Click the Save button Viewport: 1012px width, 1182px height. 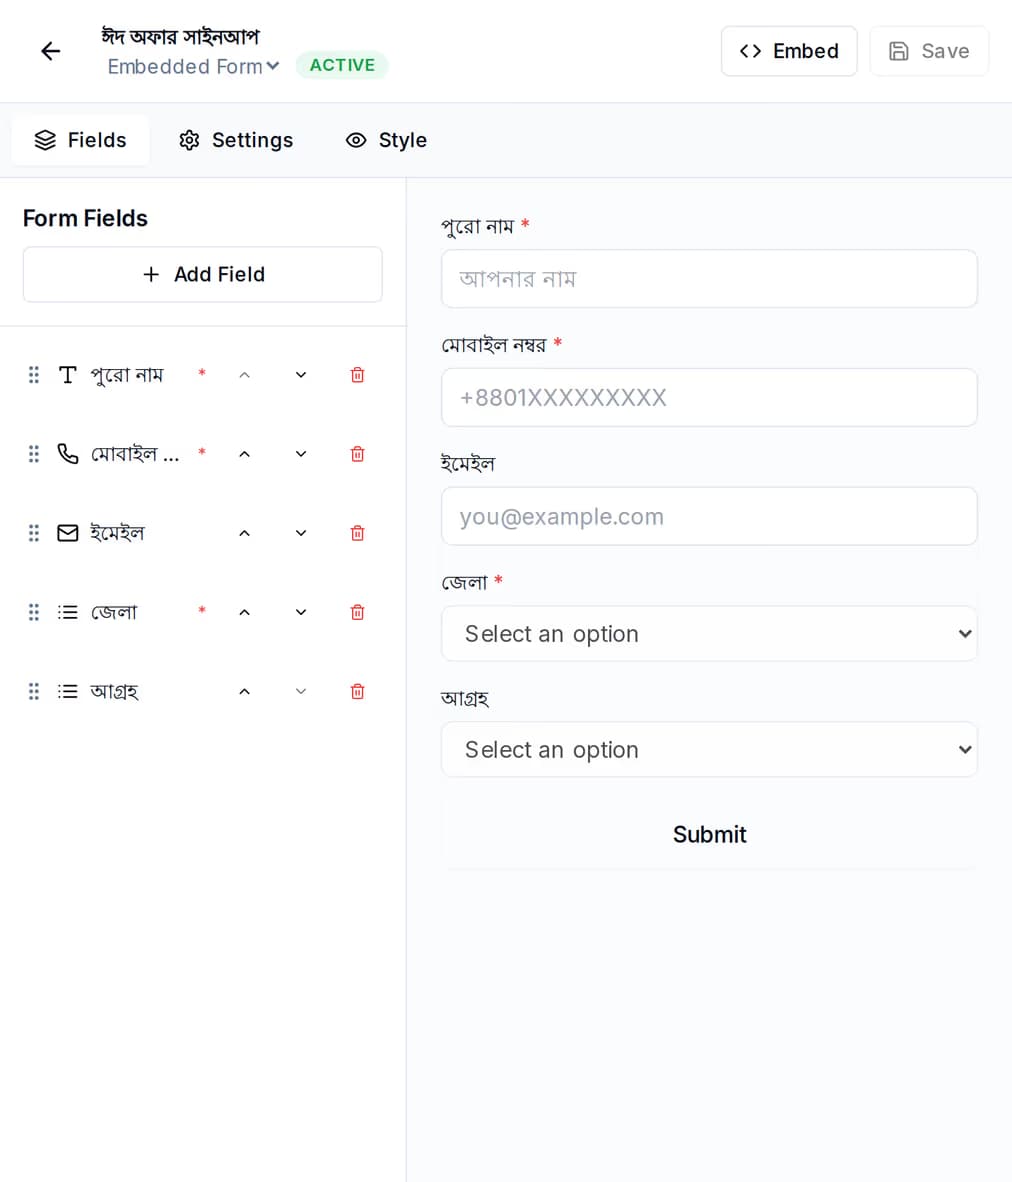(929, 51)
